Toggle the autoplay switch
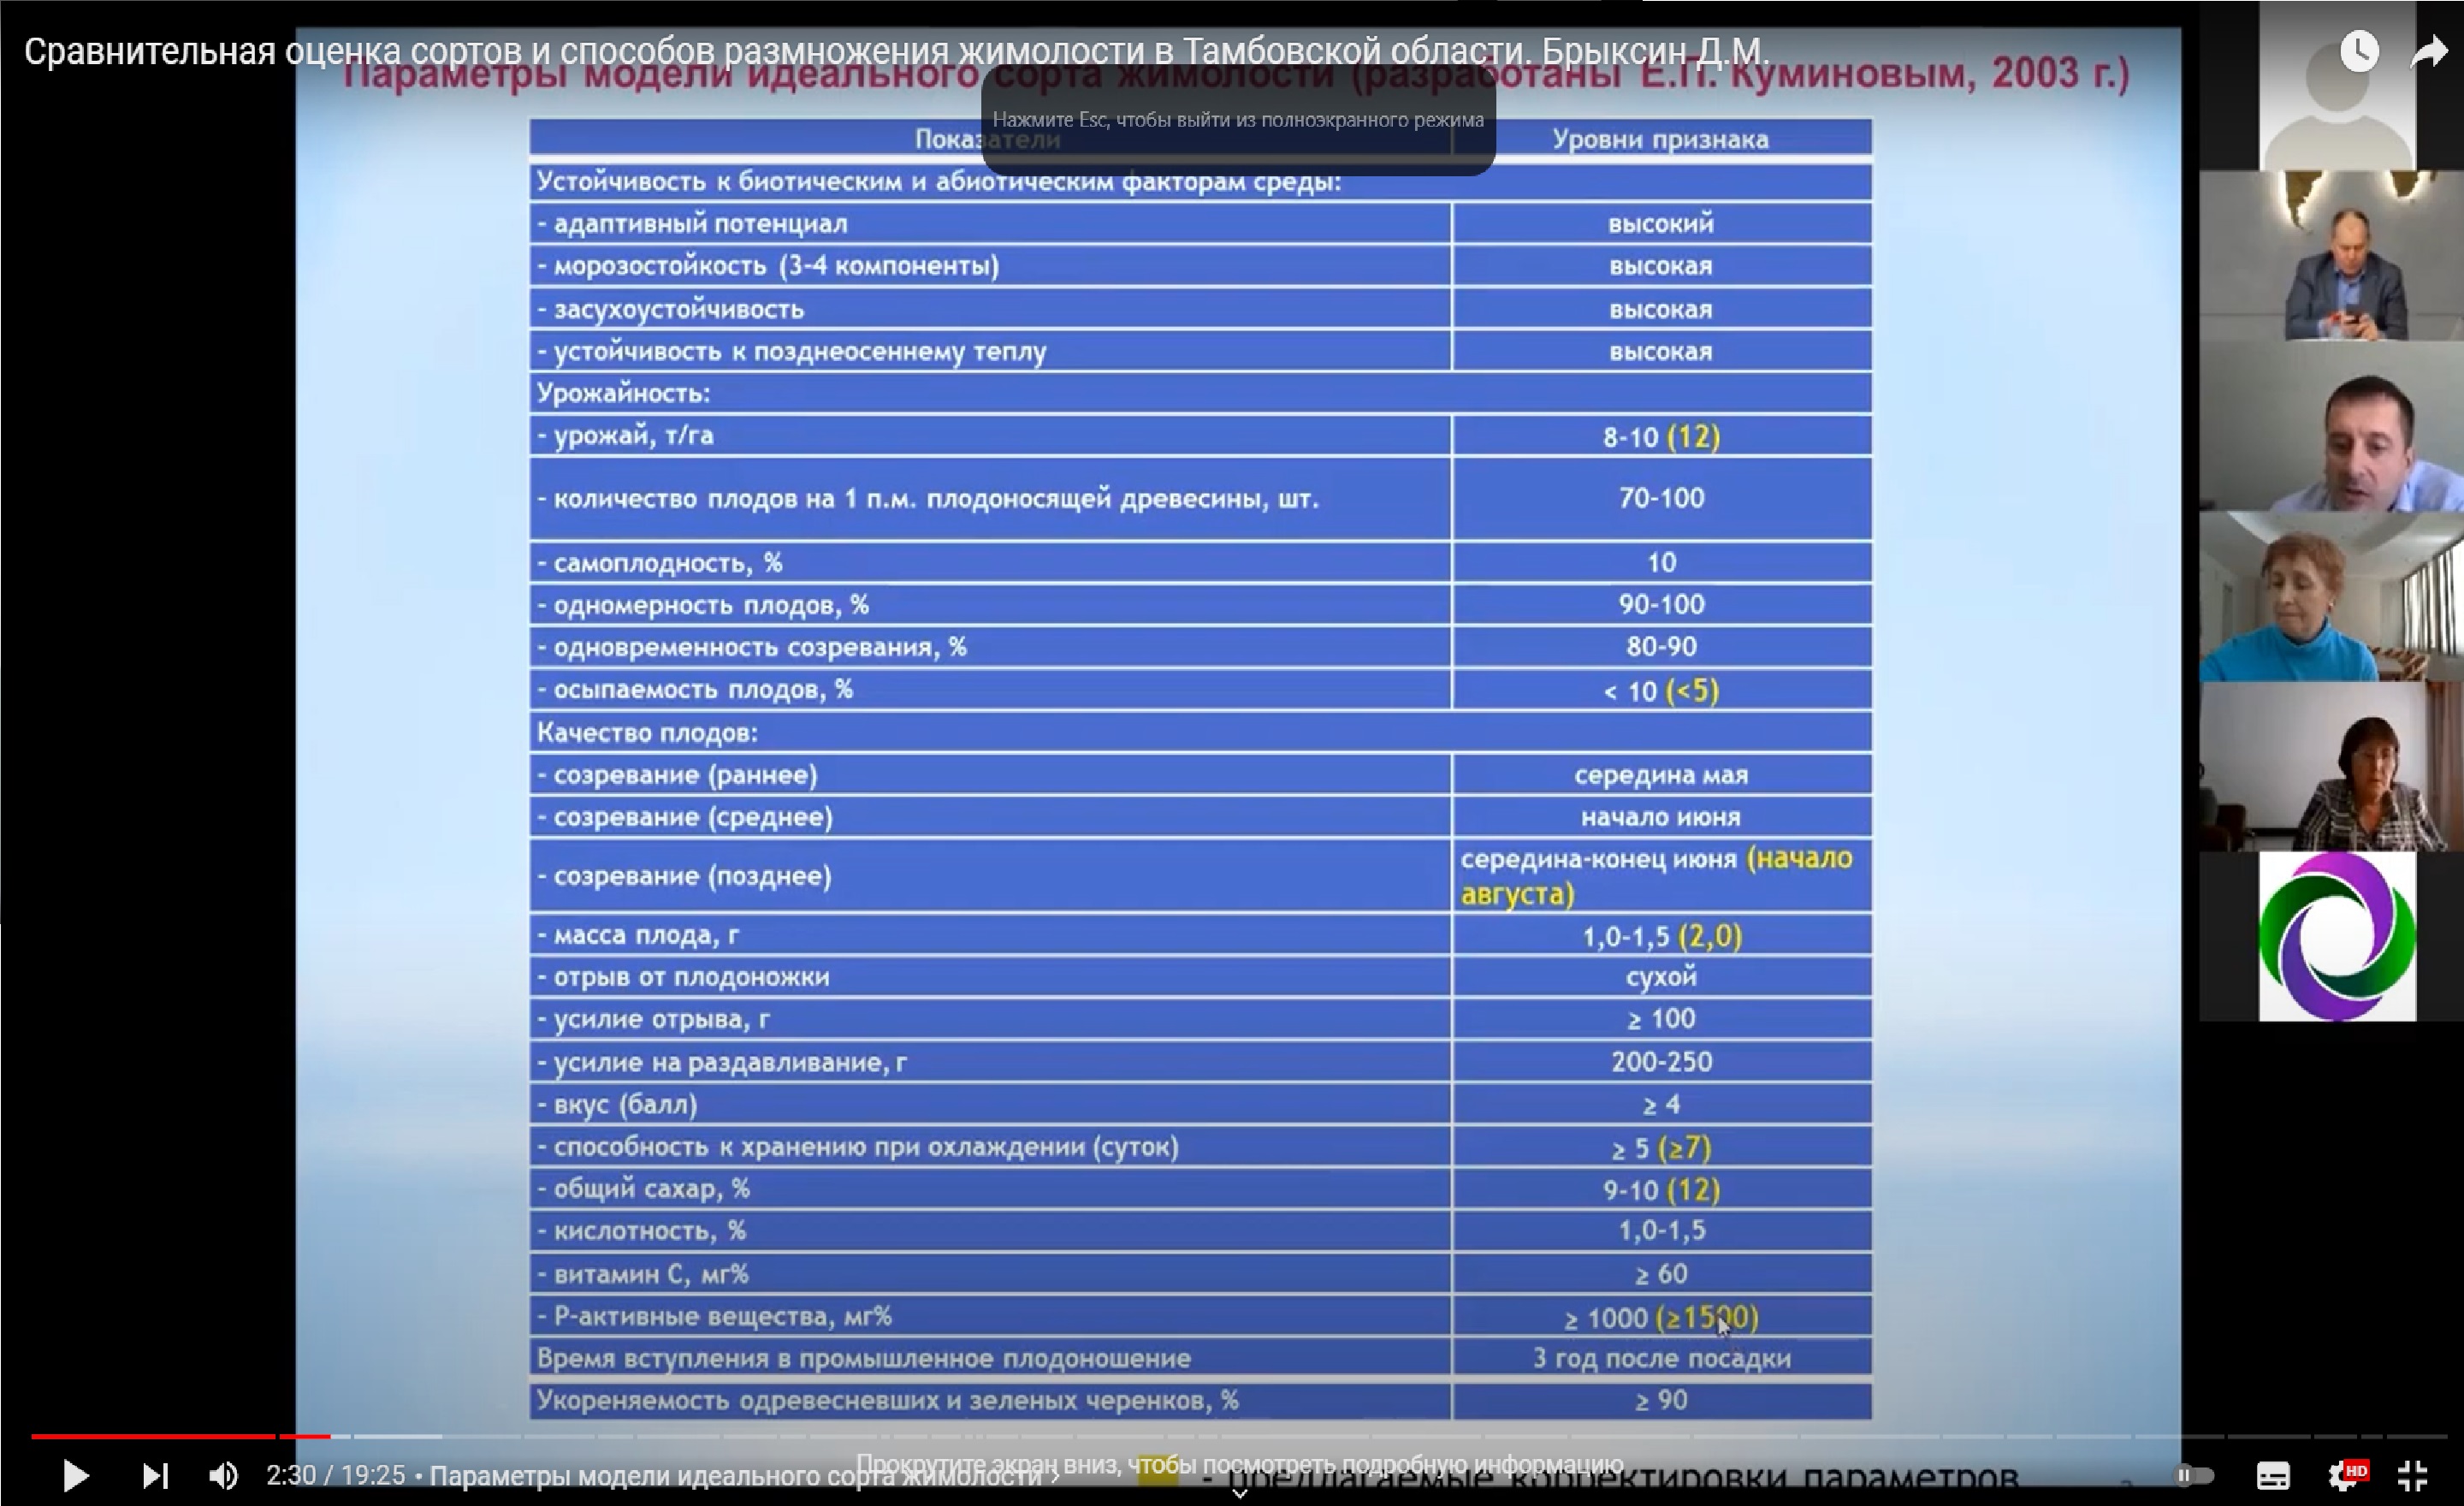This screenshot has height=1506, width=2464. (x=2194, y=1475)
